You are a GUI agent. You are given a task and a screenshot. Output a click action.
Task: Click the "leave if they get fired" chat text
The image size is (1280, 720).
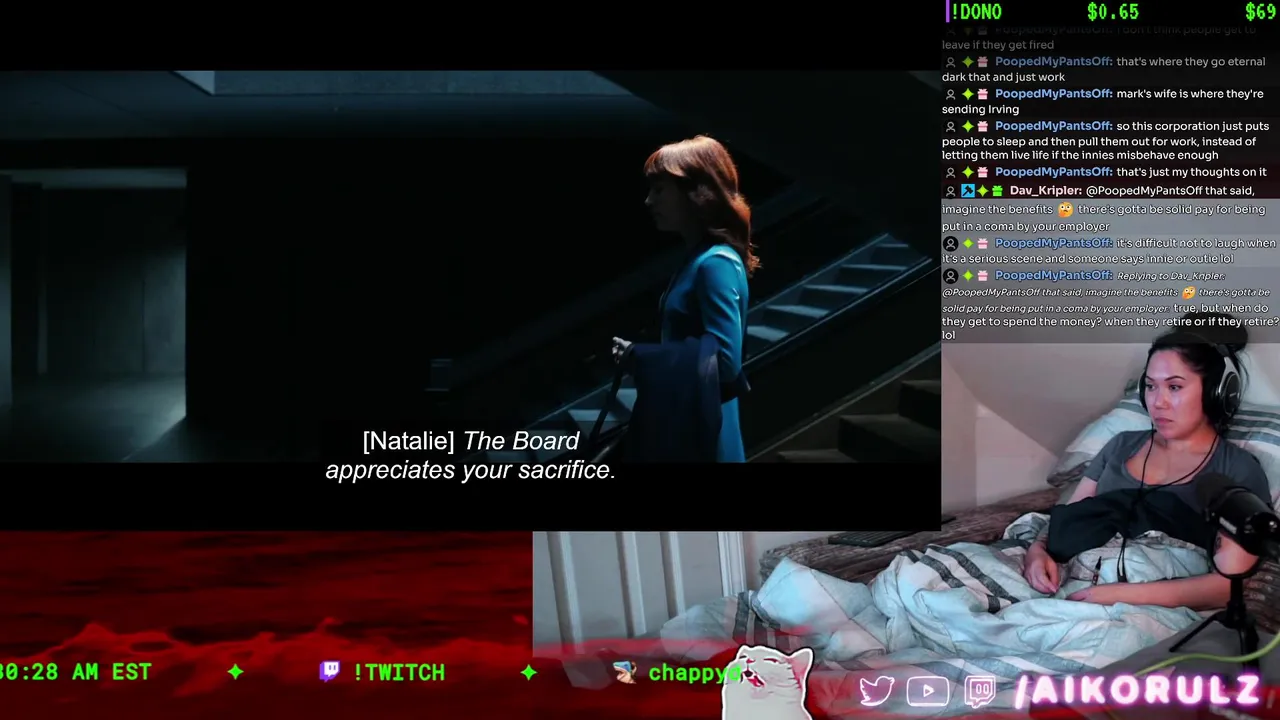pyautogui.click(x=998, y=45)
